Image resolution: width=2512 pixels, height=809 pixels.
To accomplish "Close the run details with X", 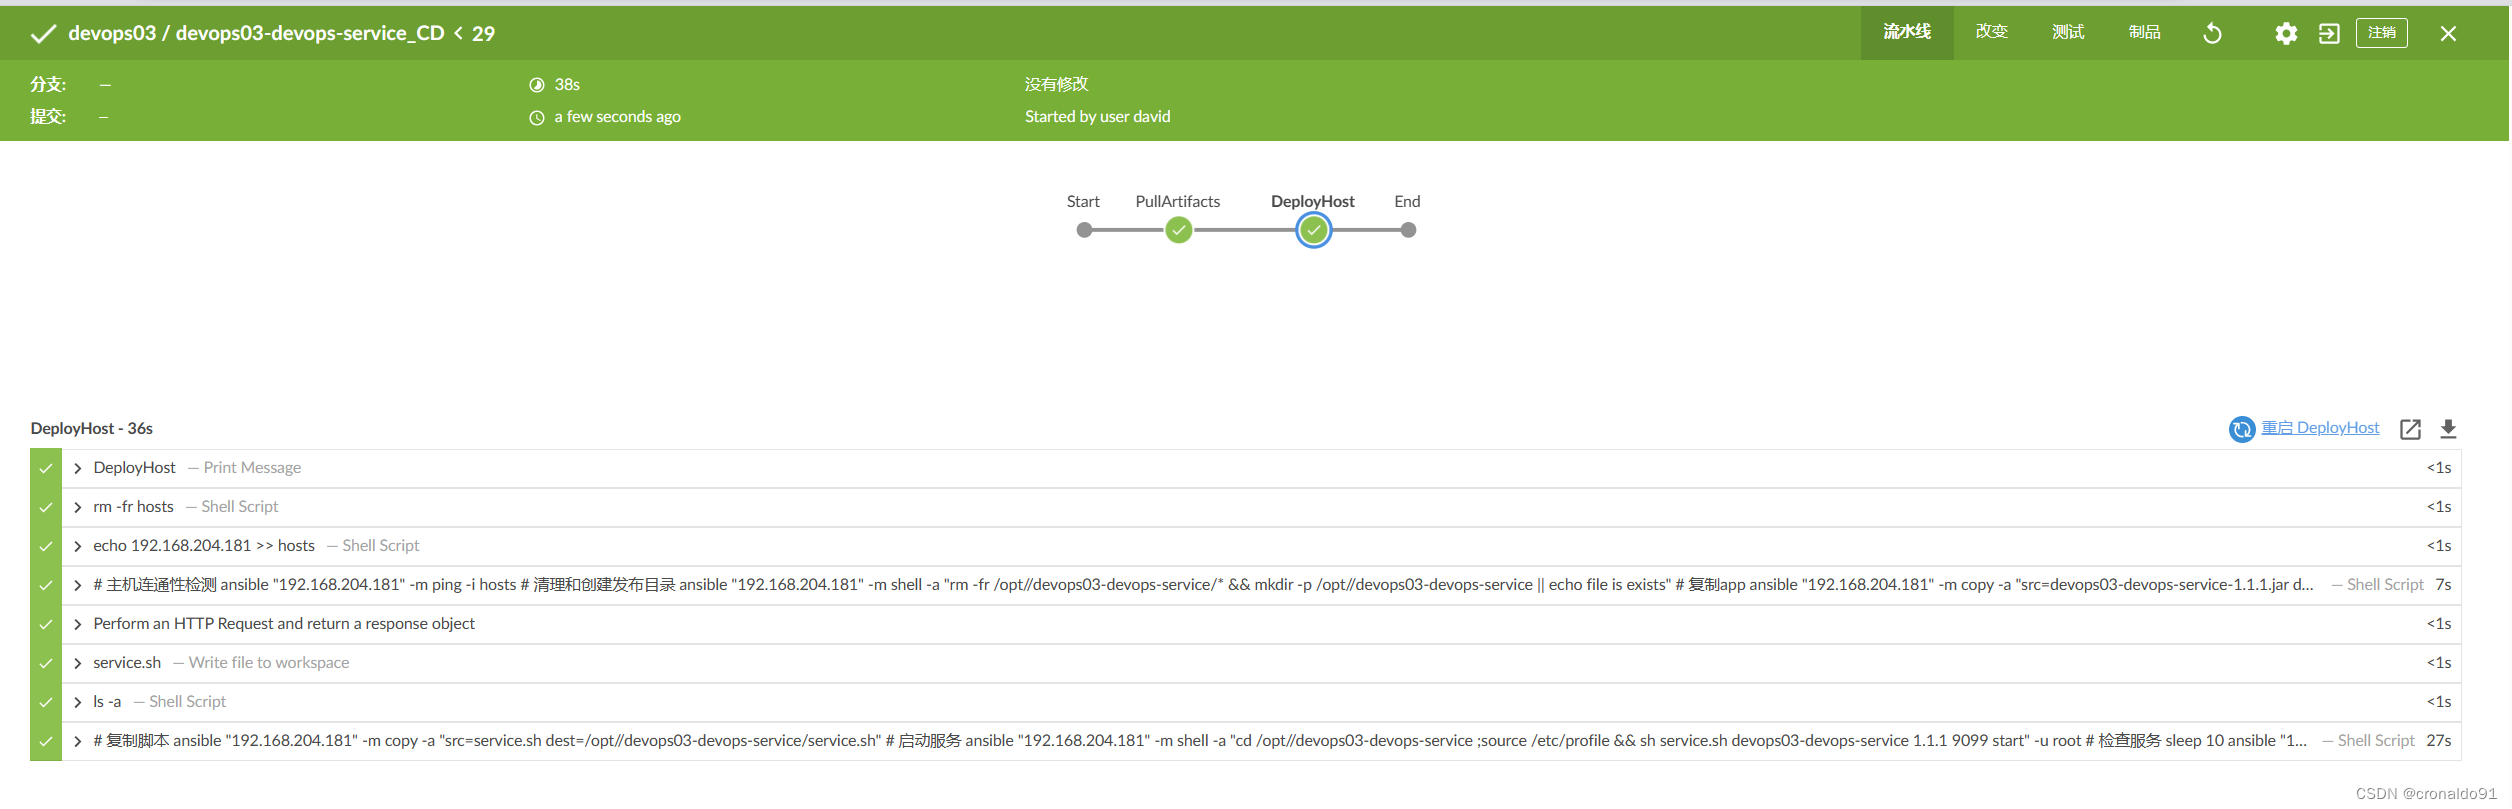I will coord(2448,34).
